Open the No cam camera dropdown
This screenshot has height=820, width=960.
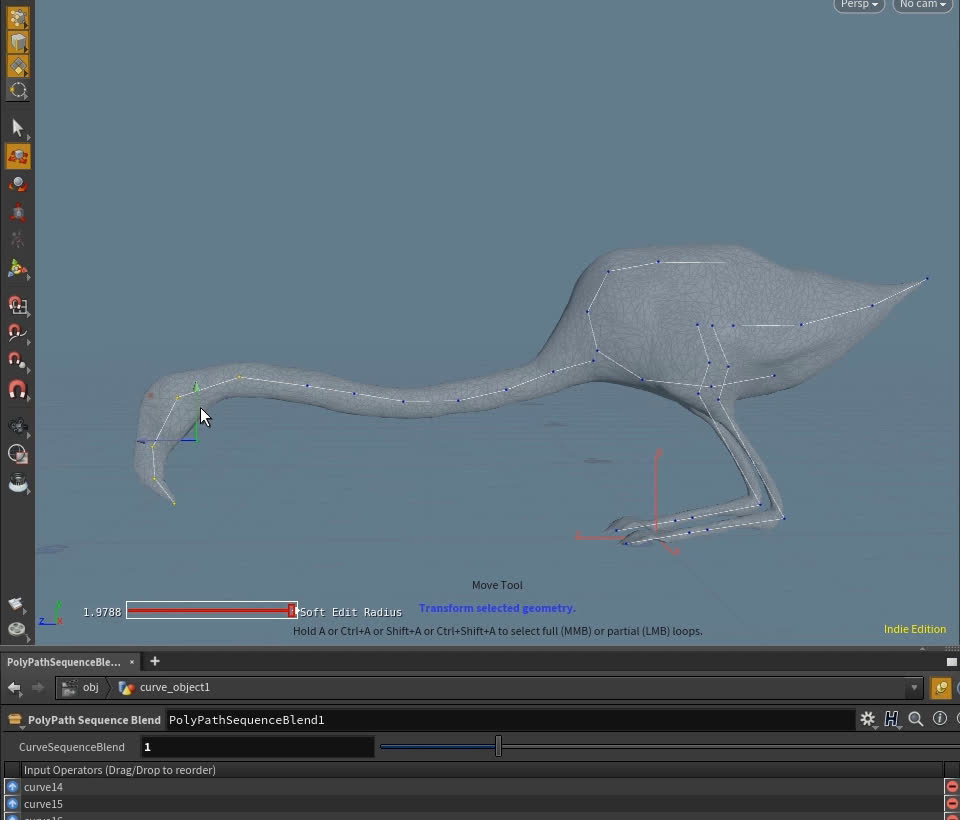pos(922,5)
